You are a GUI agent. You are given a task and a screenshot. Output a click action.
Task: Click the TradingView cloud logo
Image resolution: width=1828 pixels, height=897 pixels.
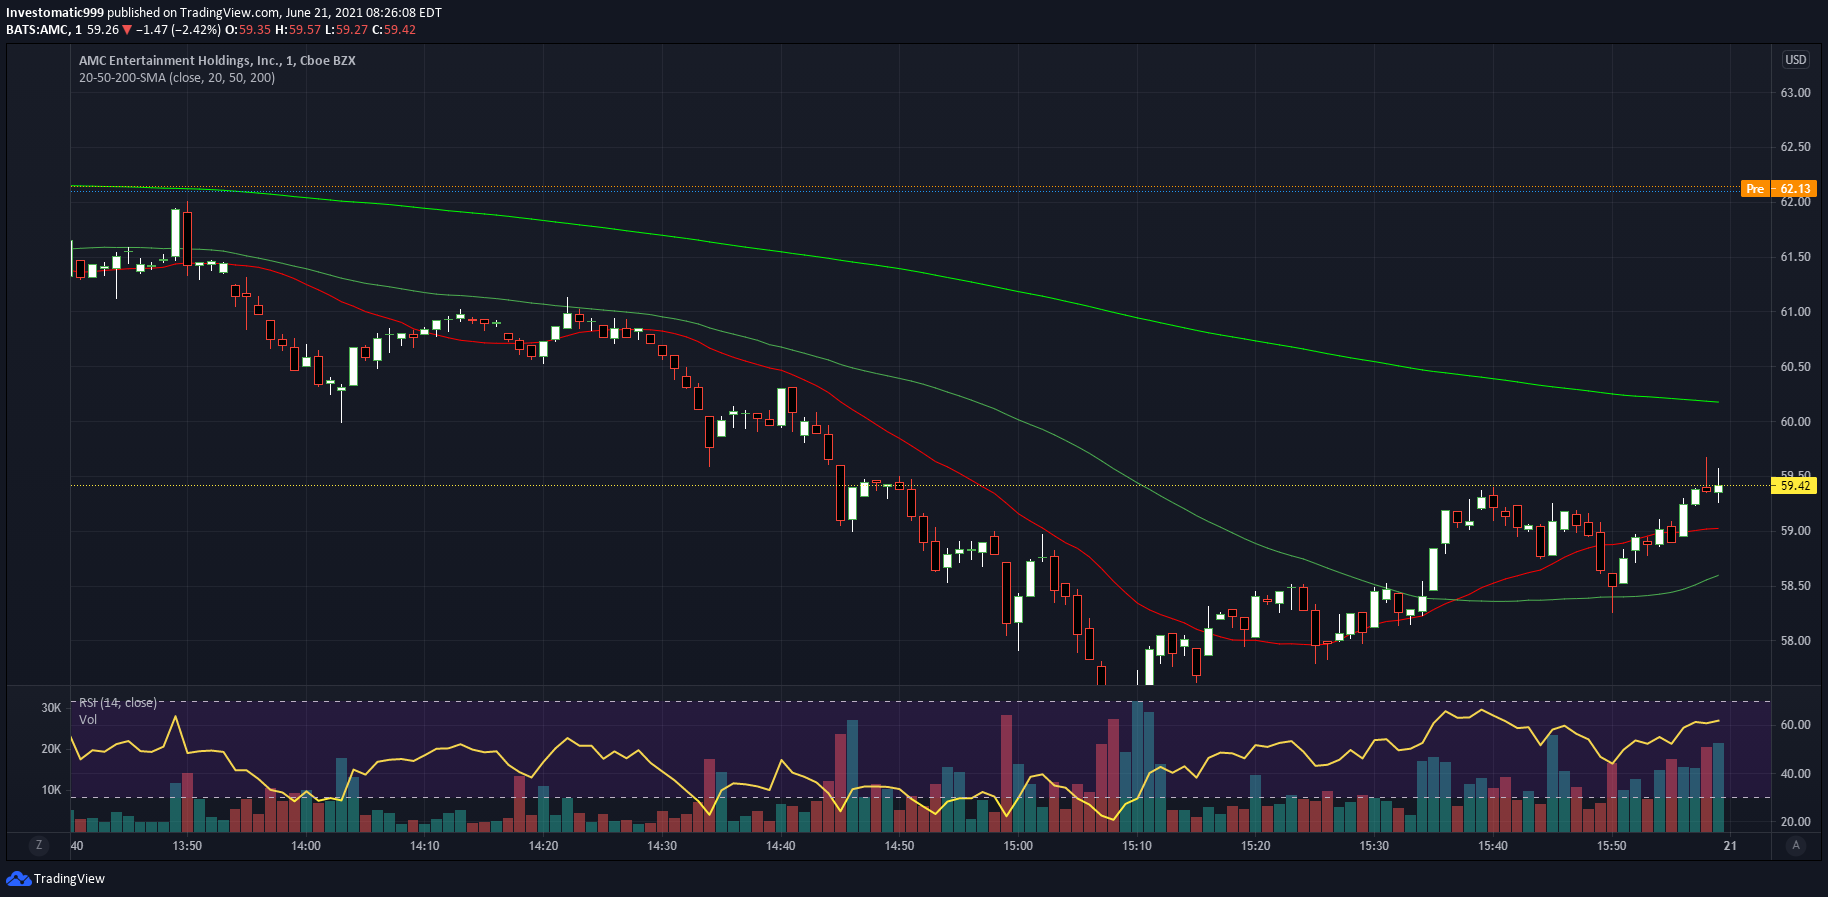18,878
